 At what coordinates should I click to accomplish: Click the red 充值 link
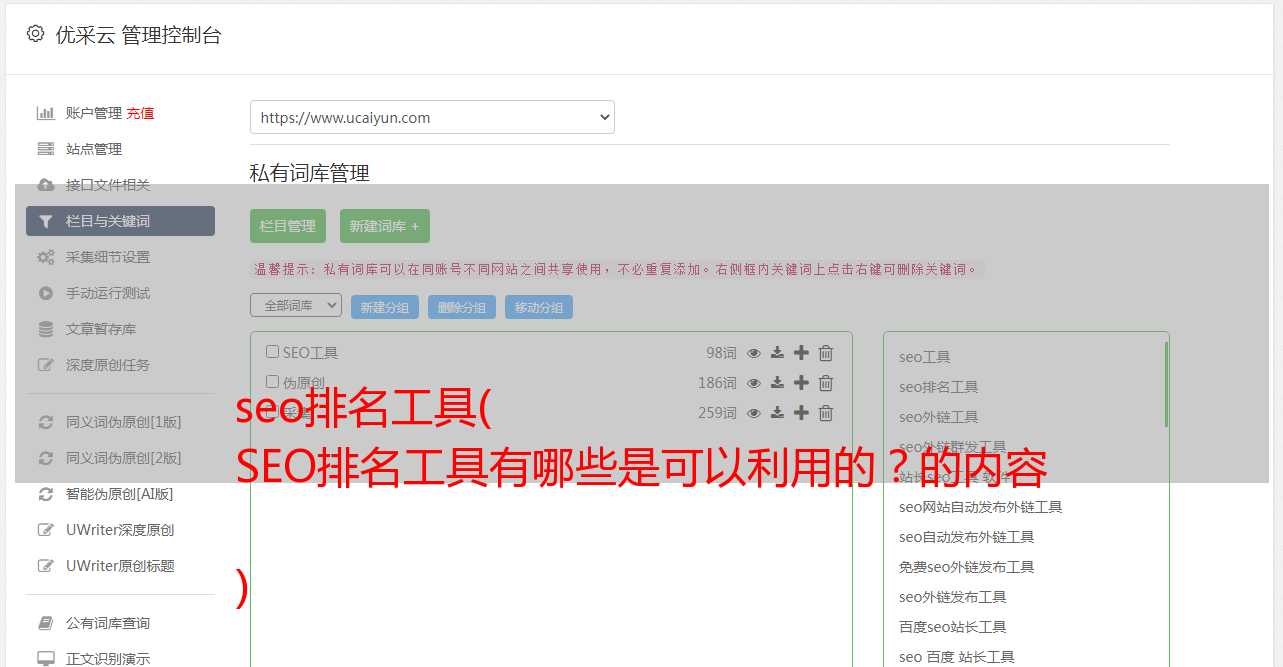click(x=140, y=113)
